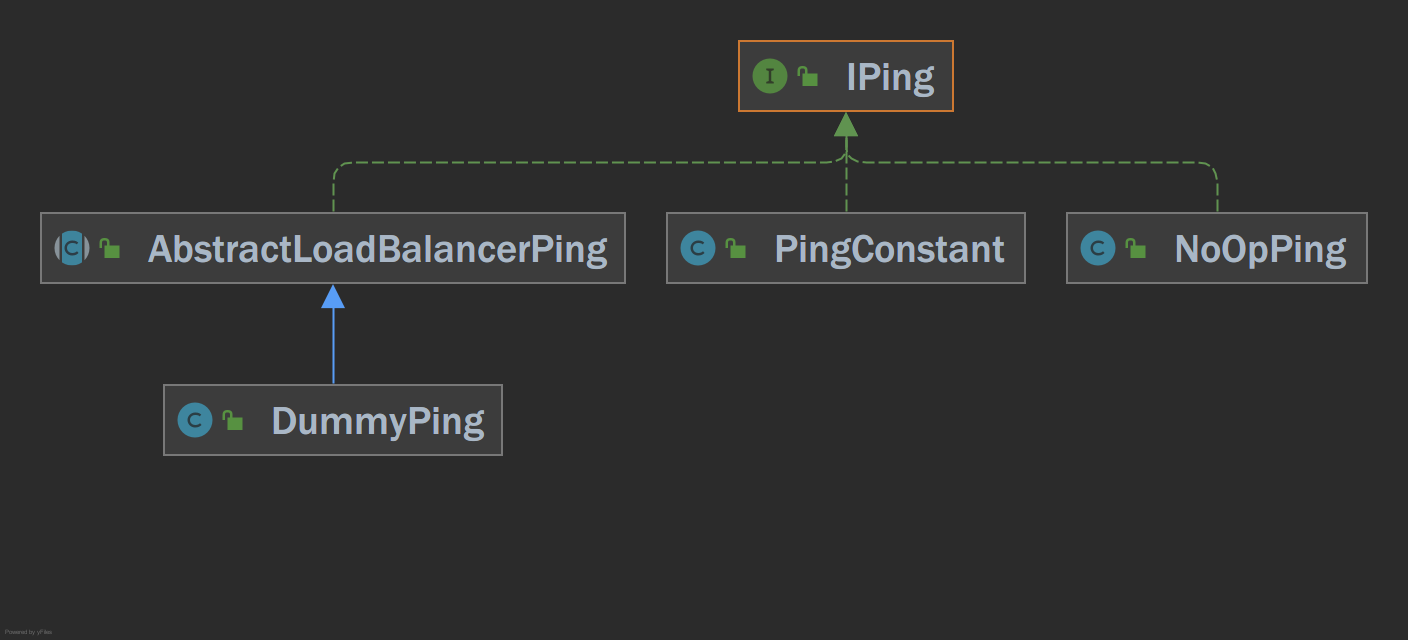Select the PingConstant node label

890,249
